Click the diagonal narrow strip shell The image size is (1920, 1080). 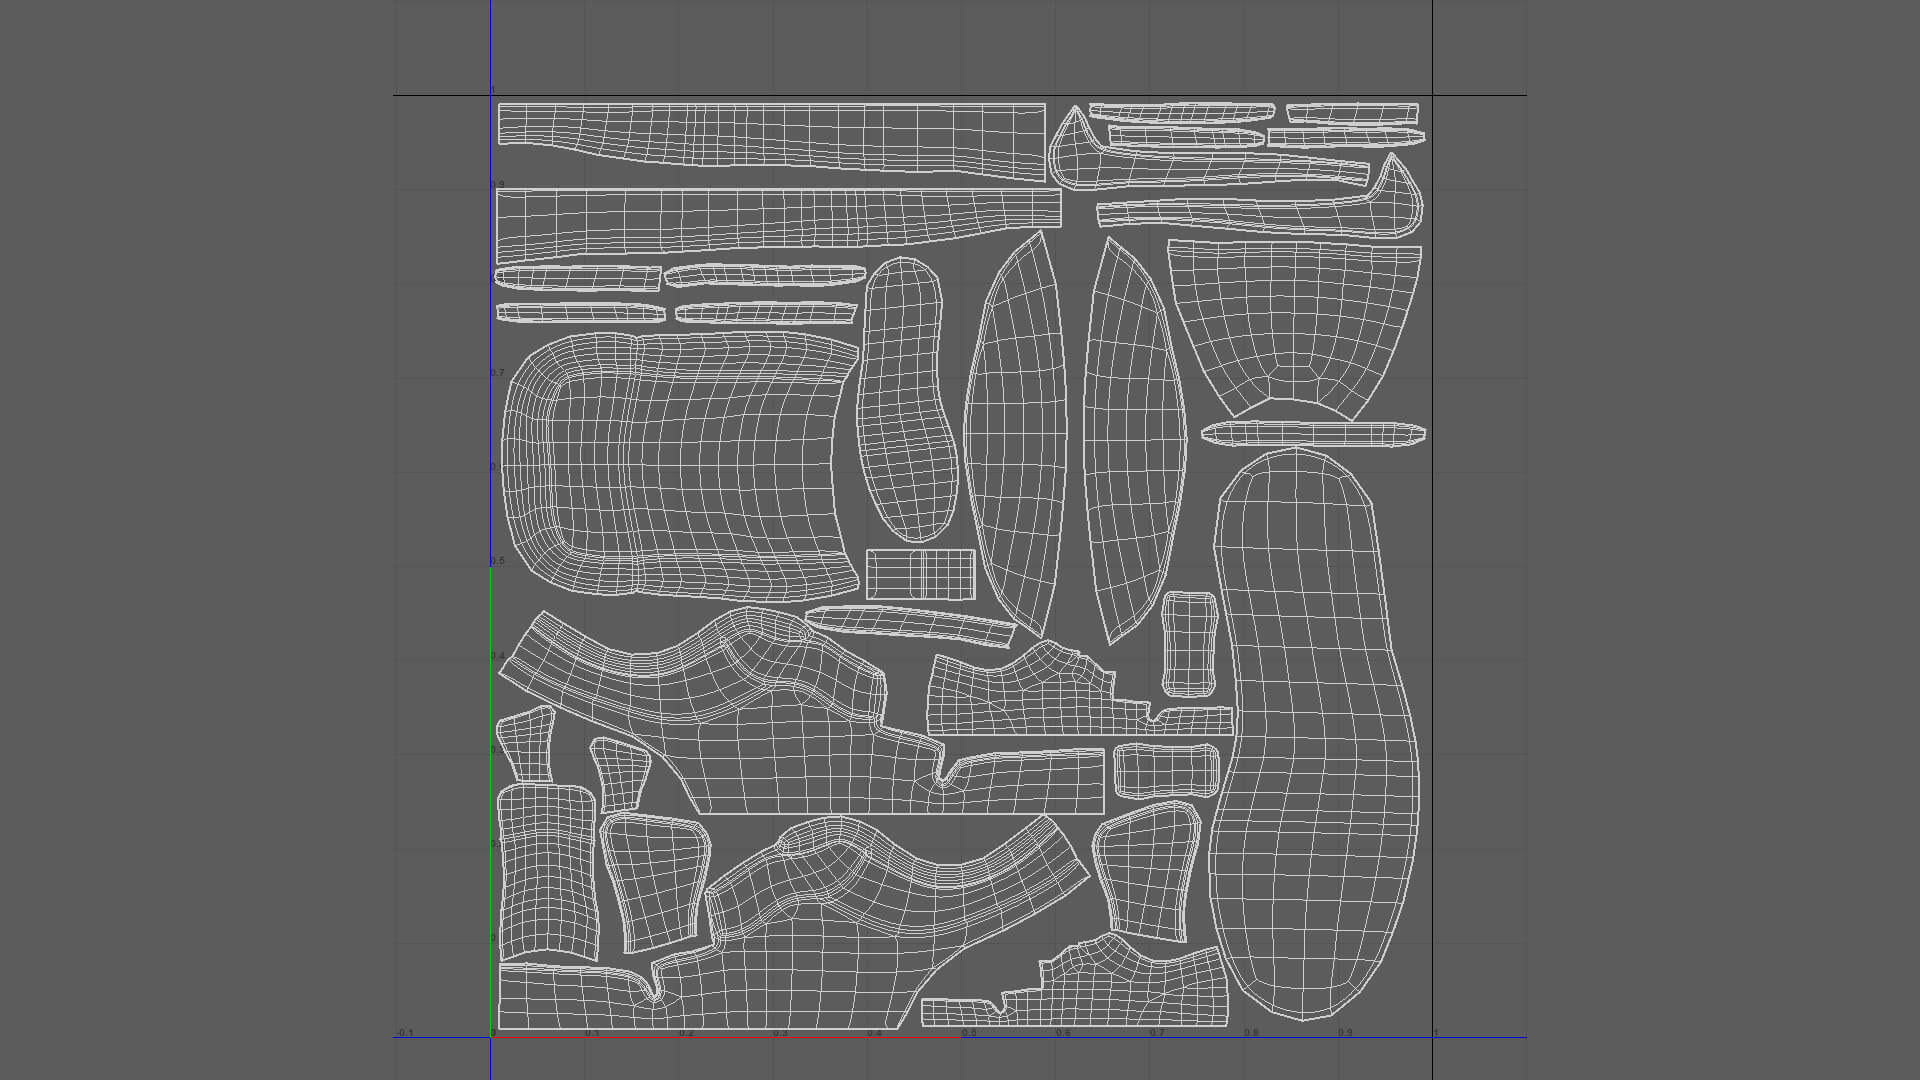pyautogui.click(x=910, y=625)
